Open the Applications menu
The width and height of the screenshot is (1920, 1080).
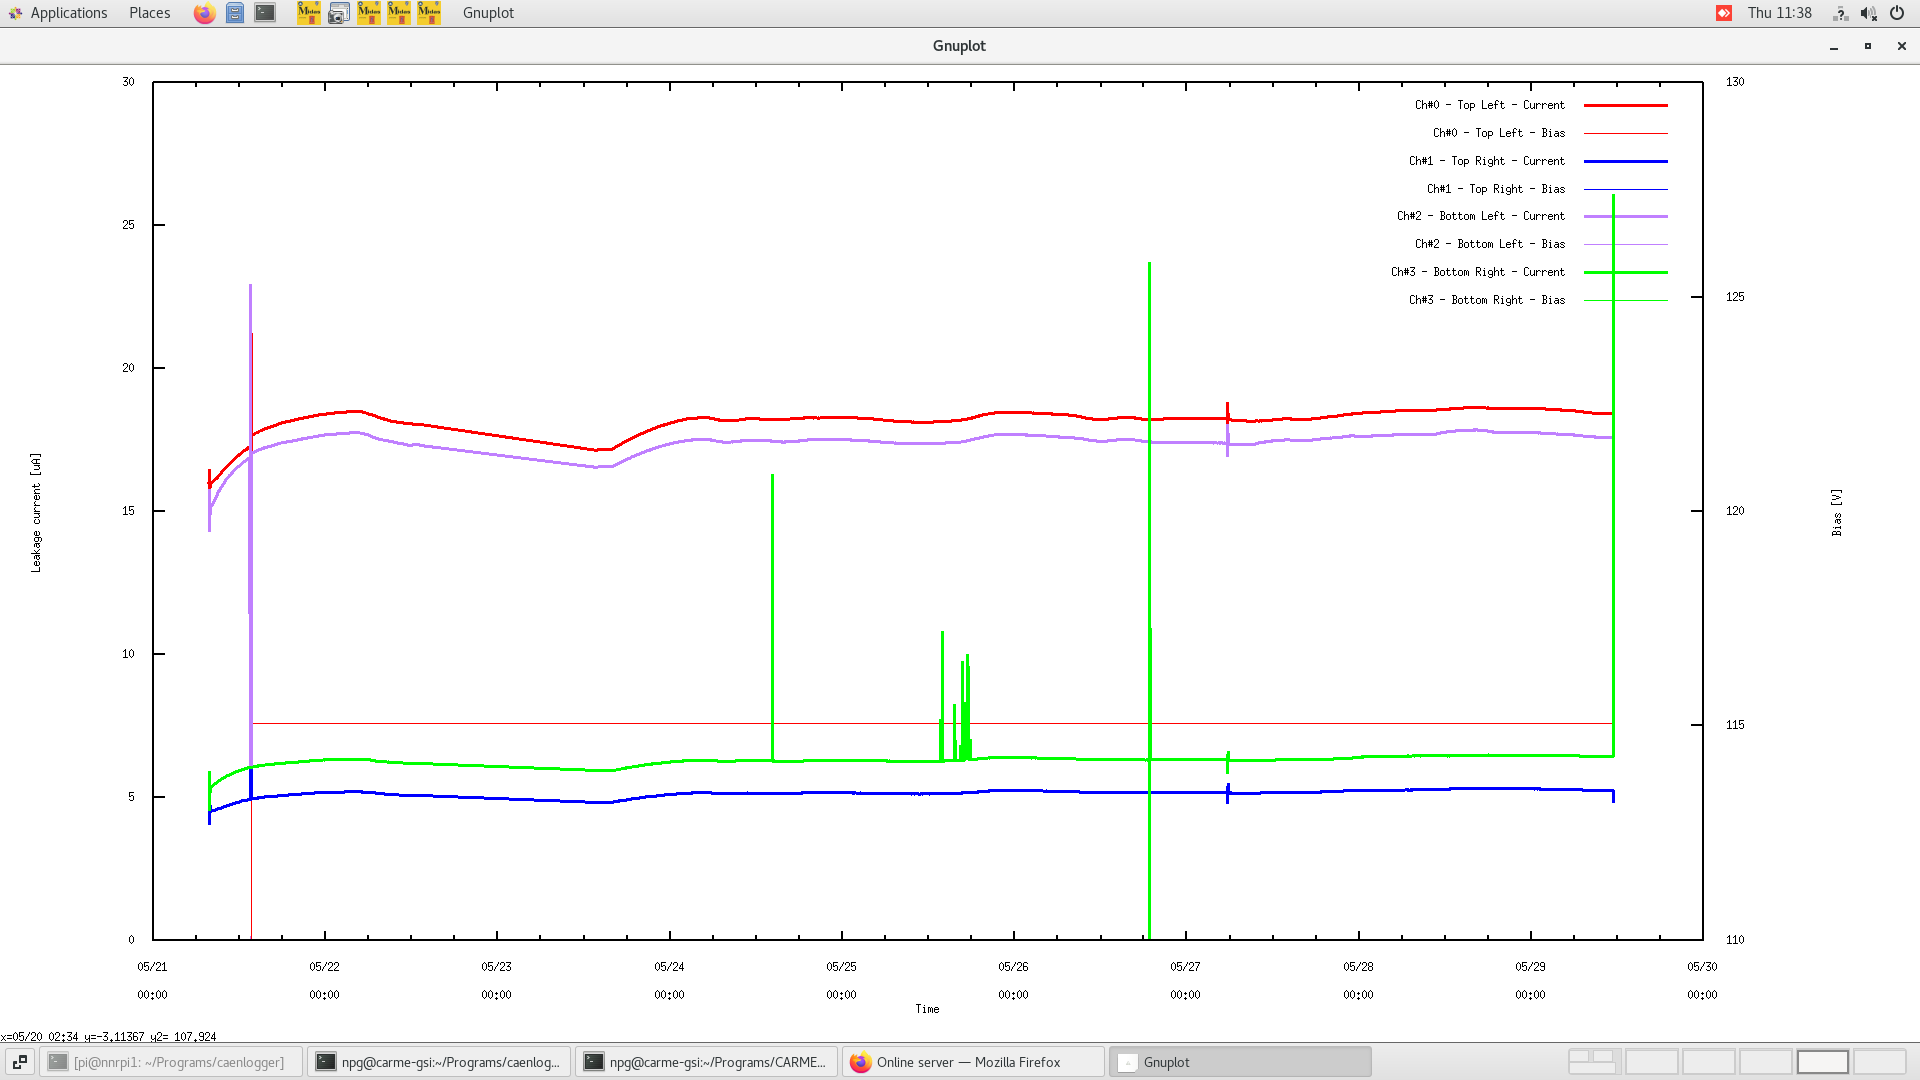(68, 13)
